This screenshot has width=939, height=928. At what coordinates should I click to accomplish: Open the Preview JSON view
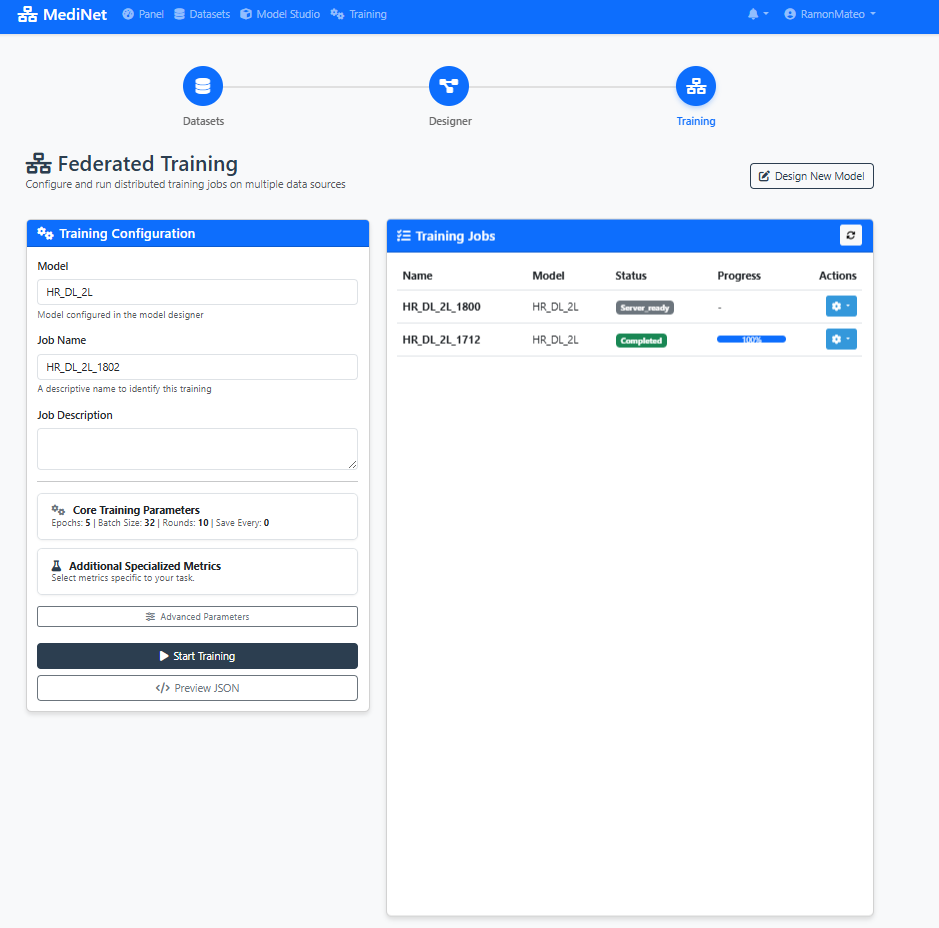click(197, 688)
